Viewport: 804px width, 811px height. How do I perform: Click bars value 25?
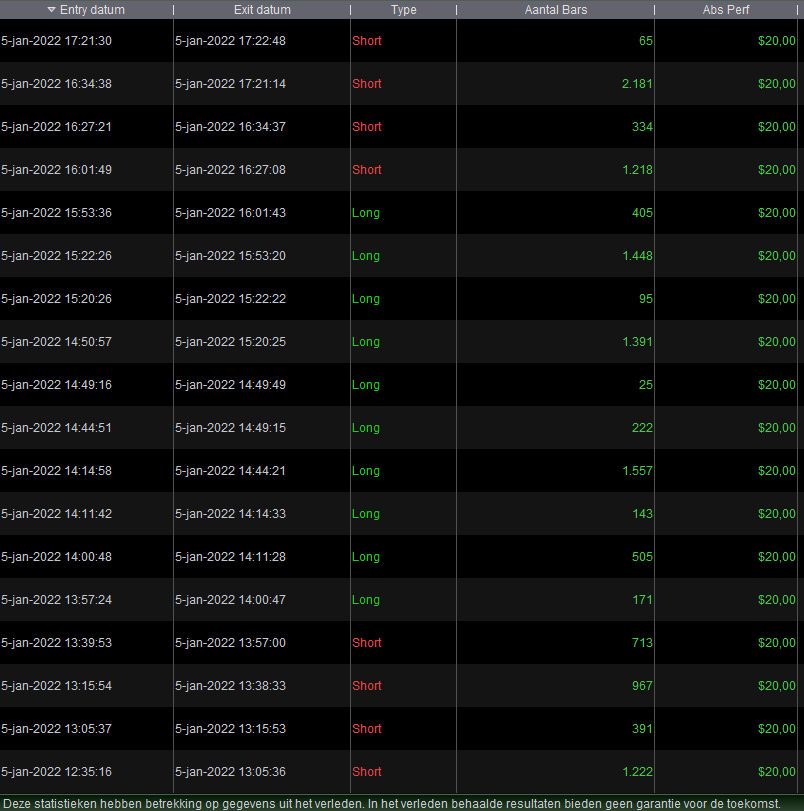[x=646, y=384]
